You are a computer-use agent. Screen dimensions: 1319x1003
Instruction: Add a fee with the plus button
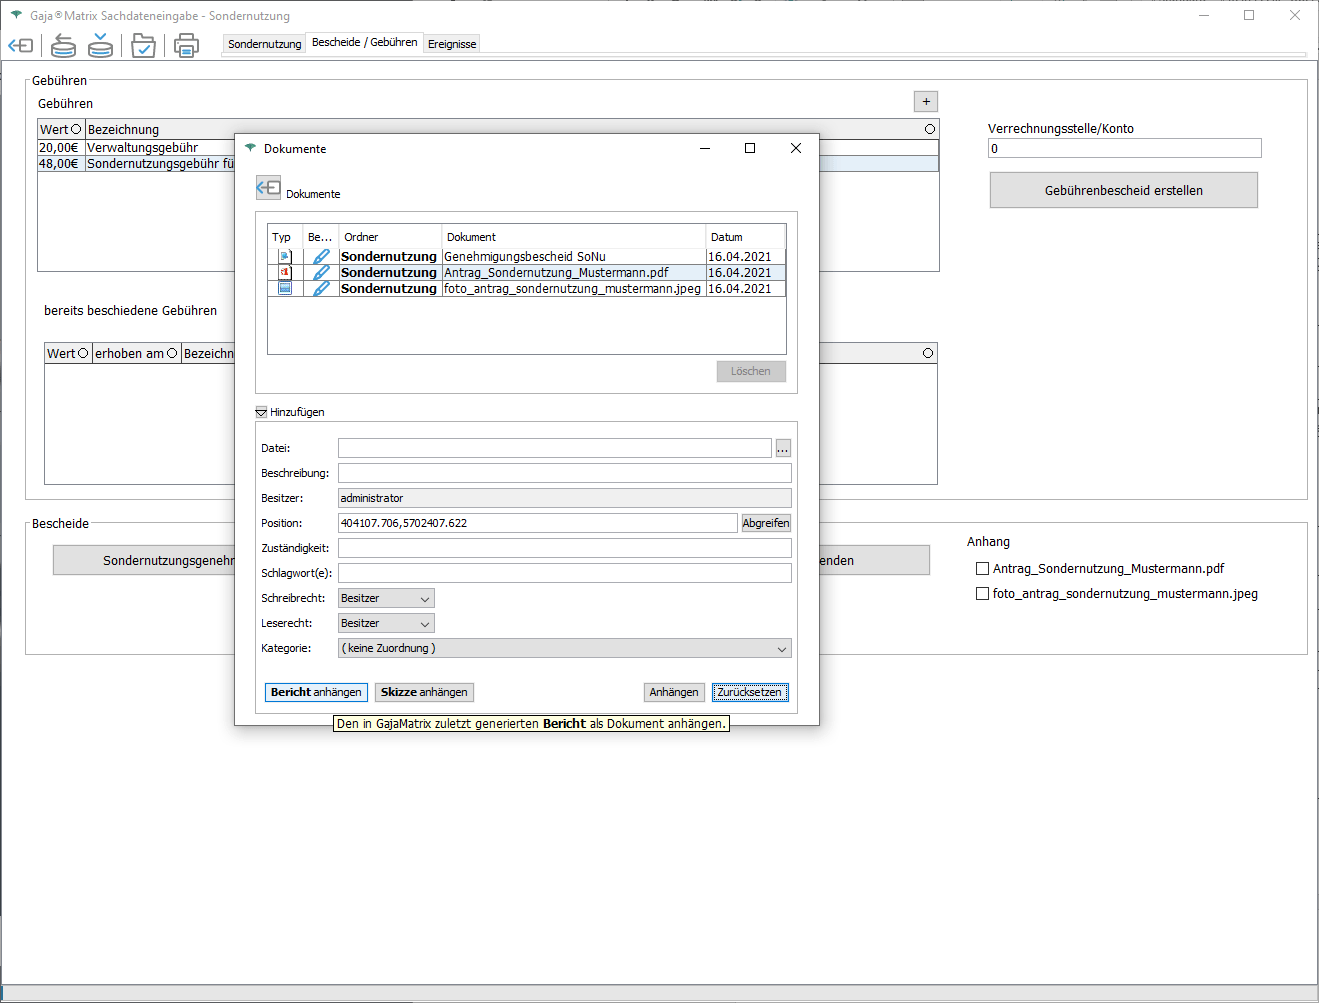point(926,102)
